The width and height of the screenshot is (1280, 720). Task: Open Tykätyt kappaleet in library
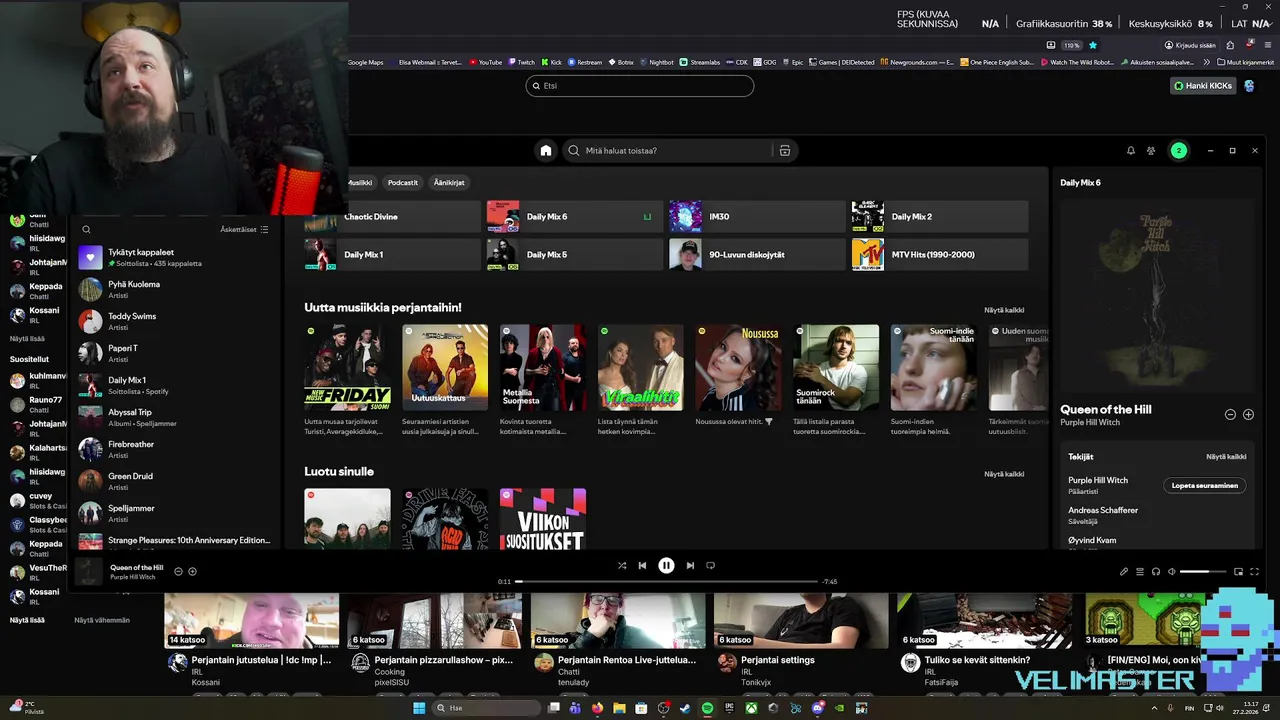click(175, 258)
